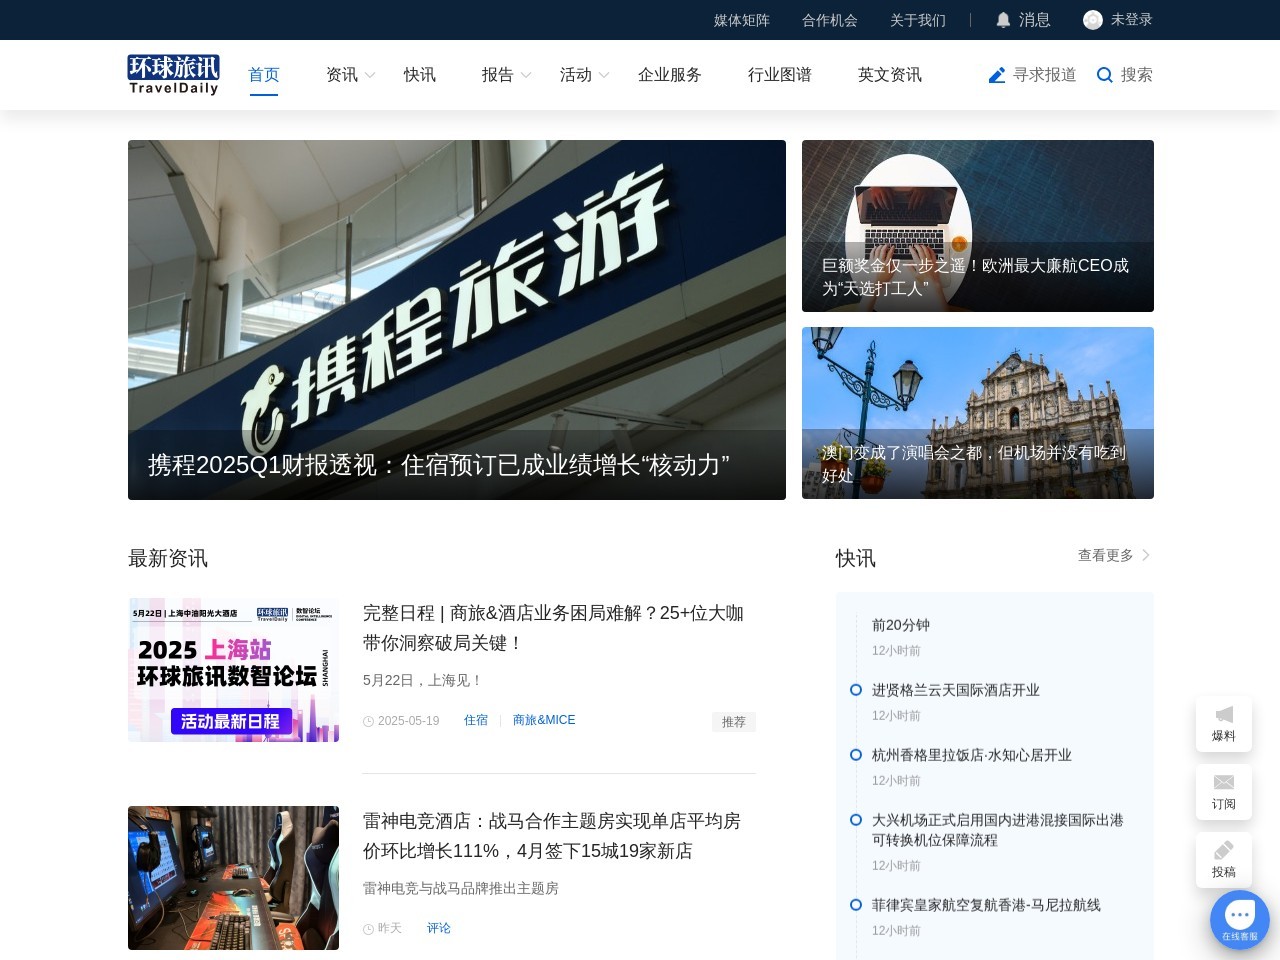1280x960 pixels.
Task: Click the 快讯 section heading
Action: (856, 558)
